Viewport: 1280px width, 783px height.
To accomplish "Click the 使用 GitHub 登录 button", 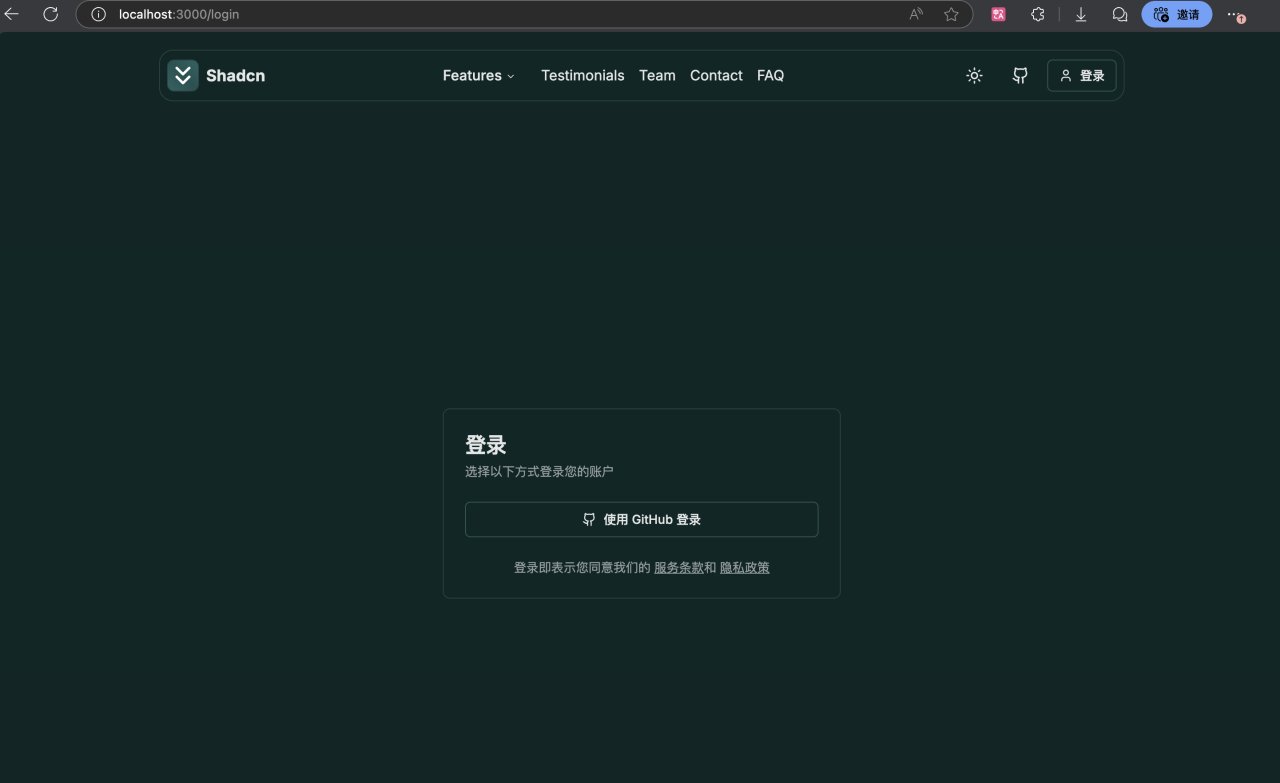I will pos(641,520).
